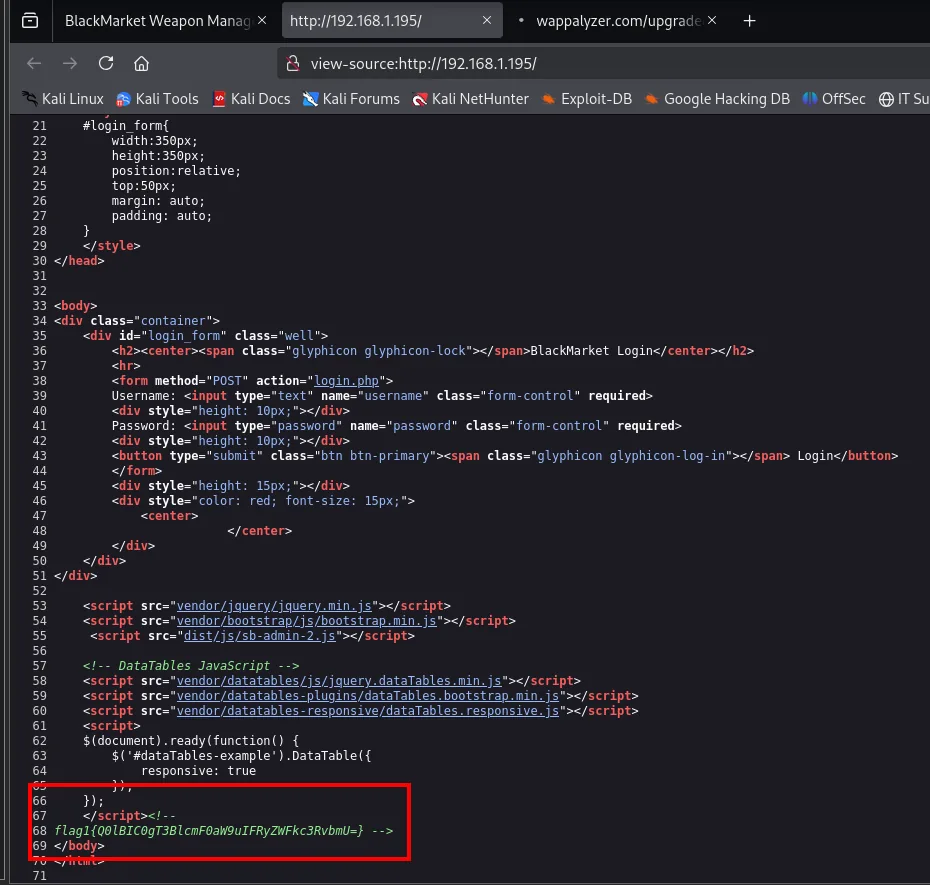Click the flag1{Q0lBIC0gT3BlcmF0aW9uIFRyZWFkc3RvbmU=} comment text
The height and width of the screenshot is (885, 930).
point(209,830)
